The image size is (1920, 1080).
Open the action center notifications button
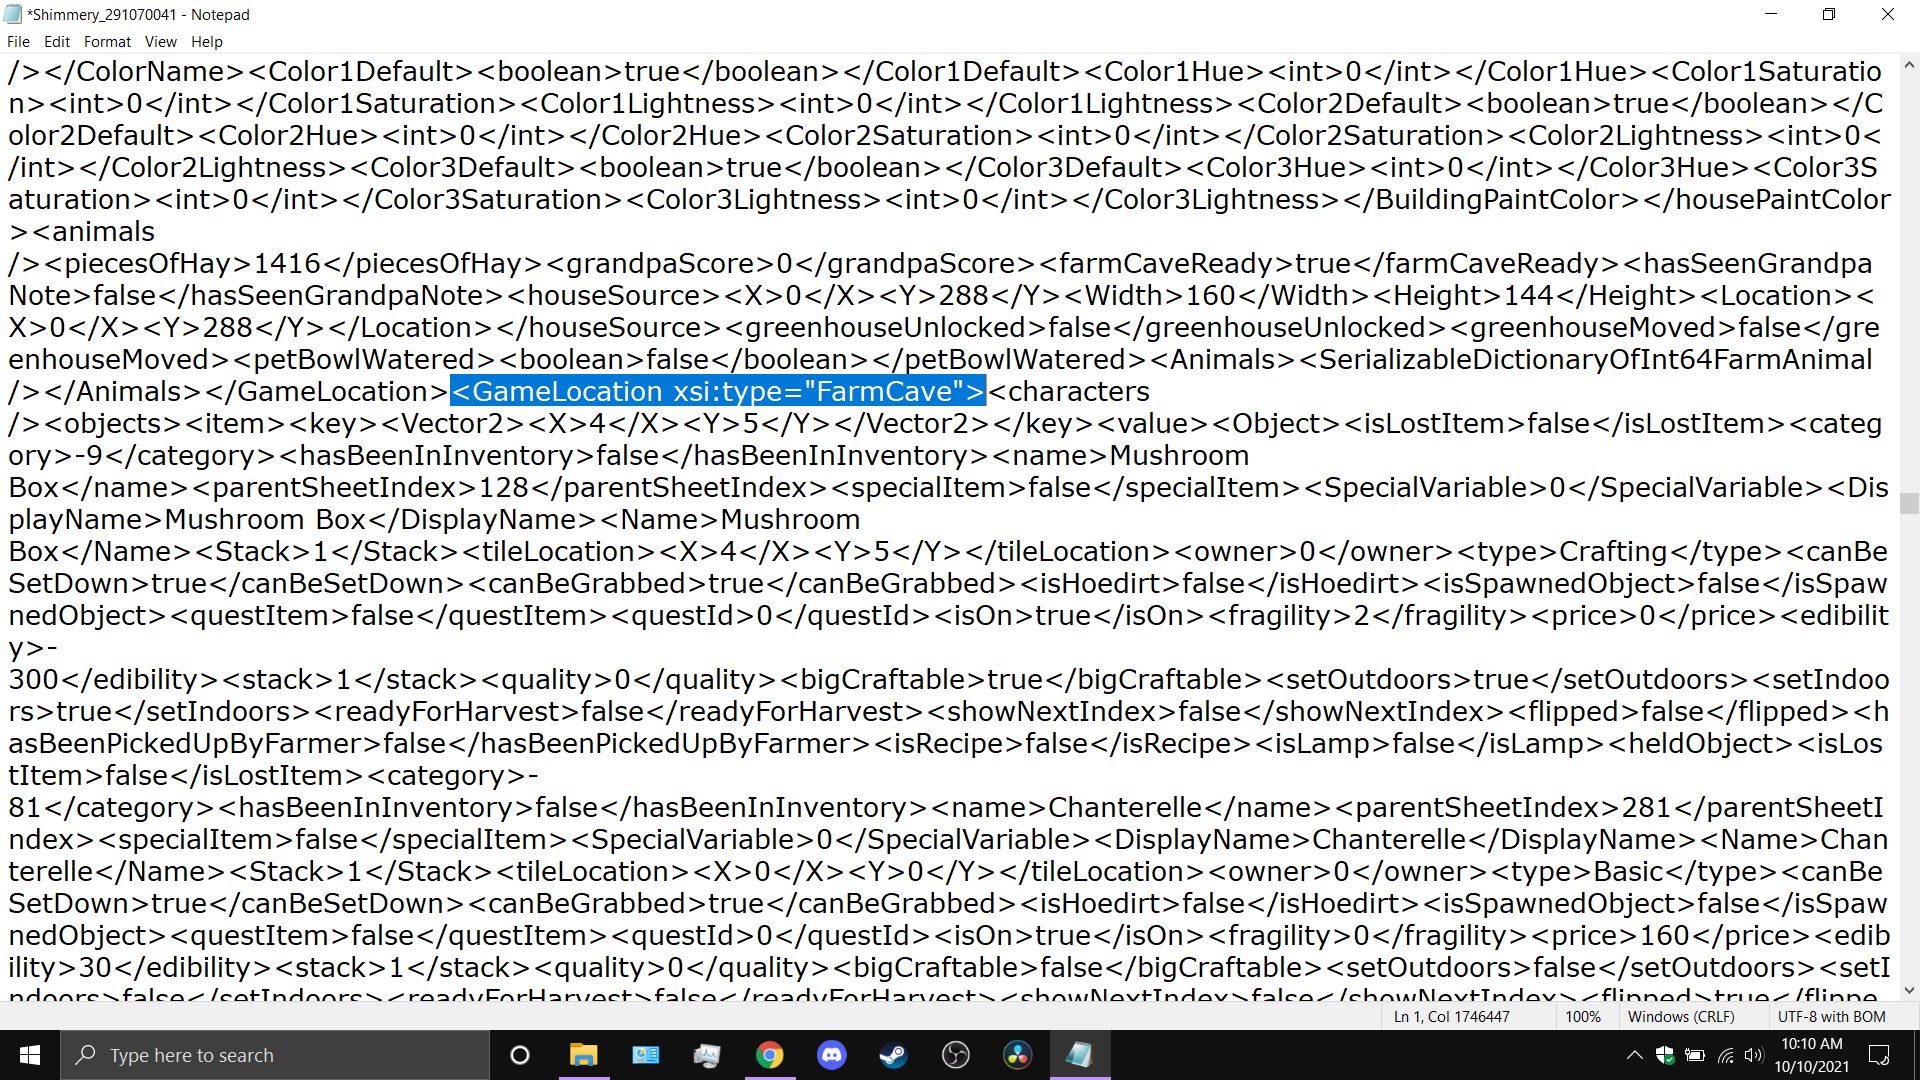1879,1055
